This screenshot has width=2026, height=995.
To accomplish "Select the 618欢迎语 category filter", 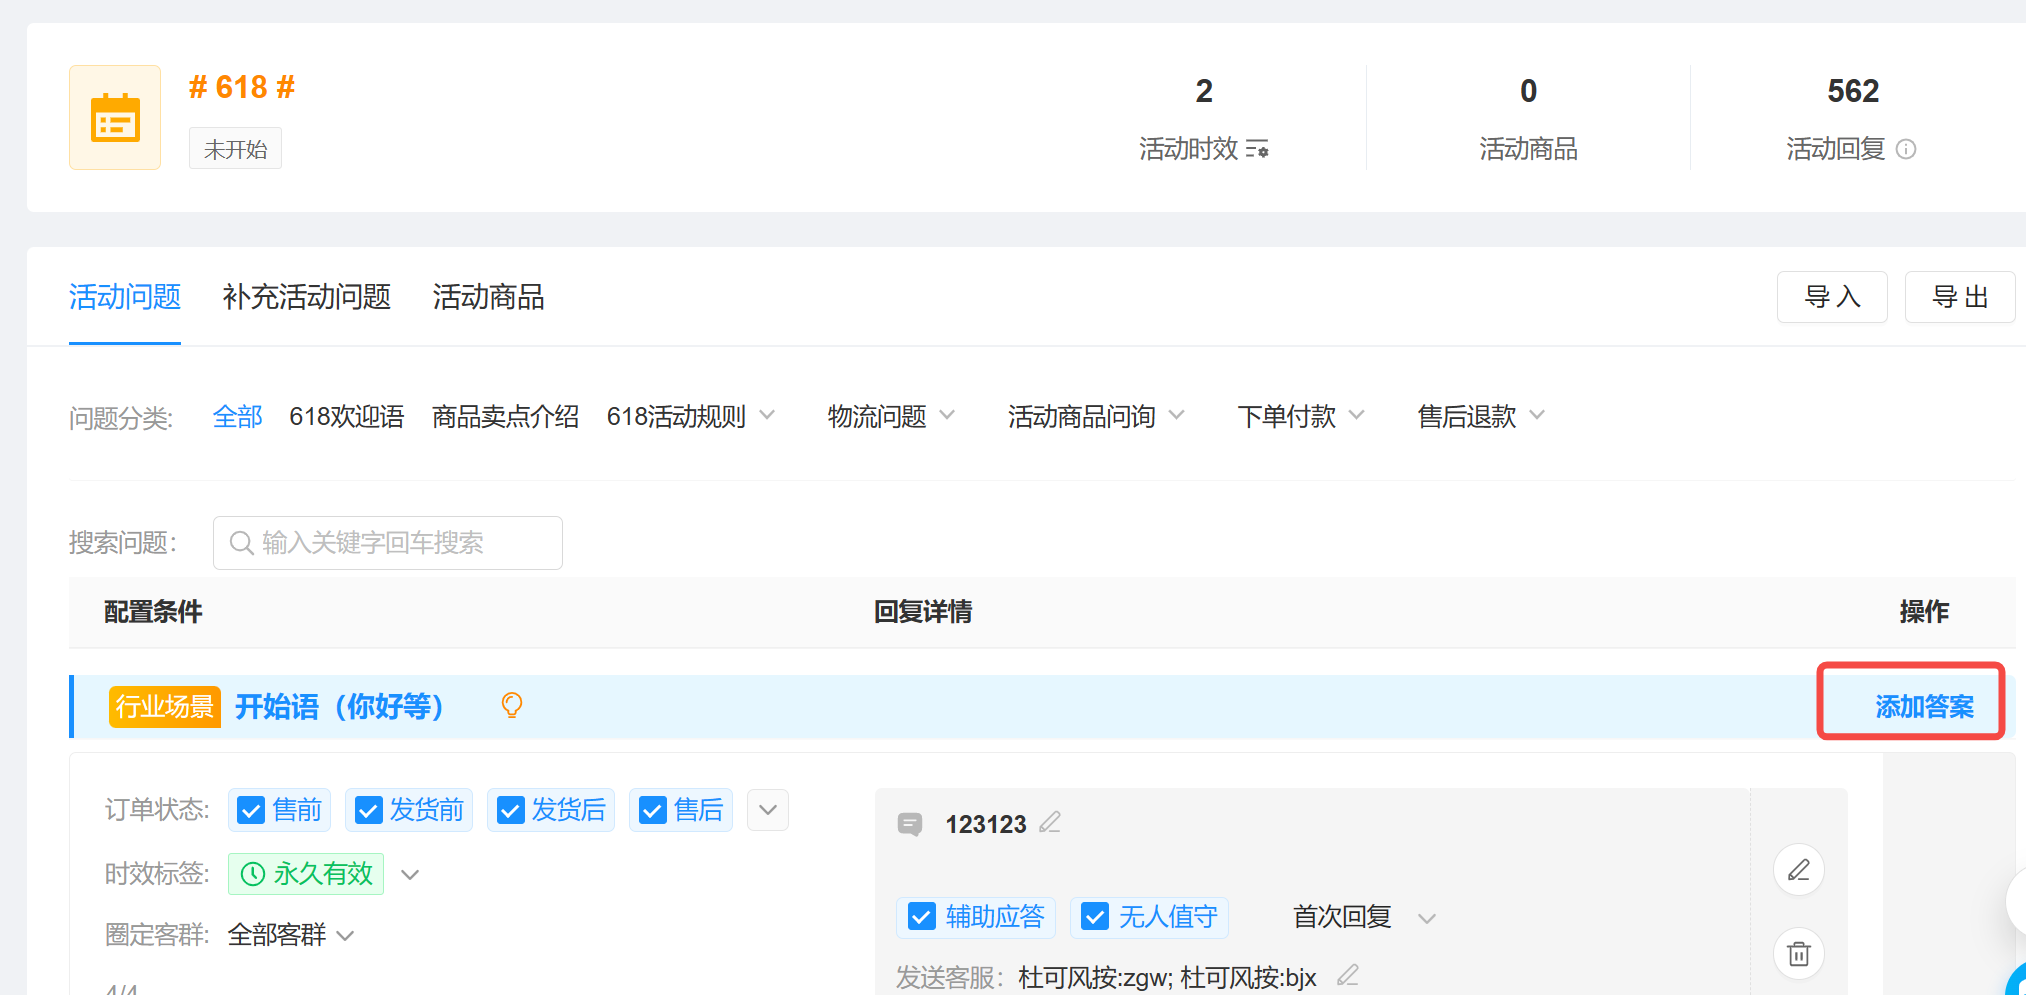I will (x=347, y=416).
